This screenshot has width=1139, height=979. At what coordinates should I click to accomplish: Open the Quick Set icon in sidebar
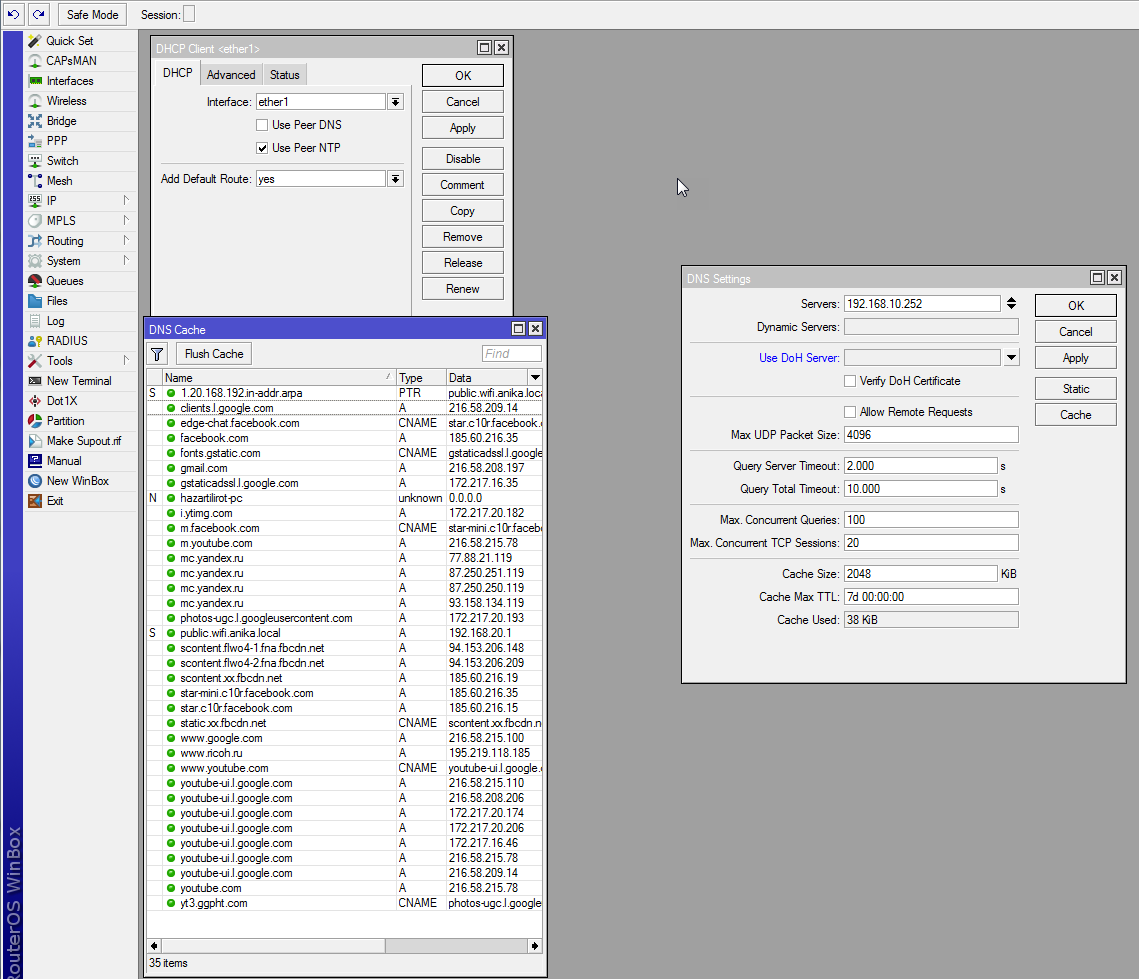coord(35,41)
